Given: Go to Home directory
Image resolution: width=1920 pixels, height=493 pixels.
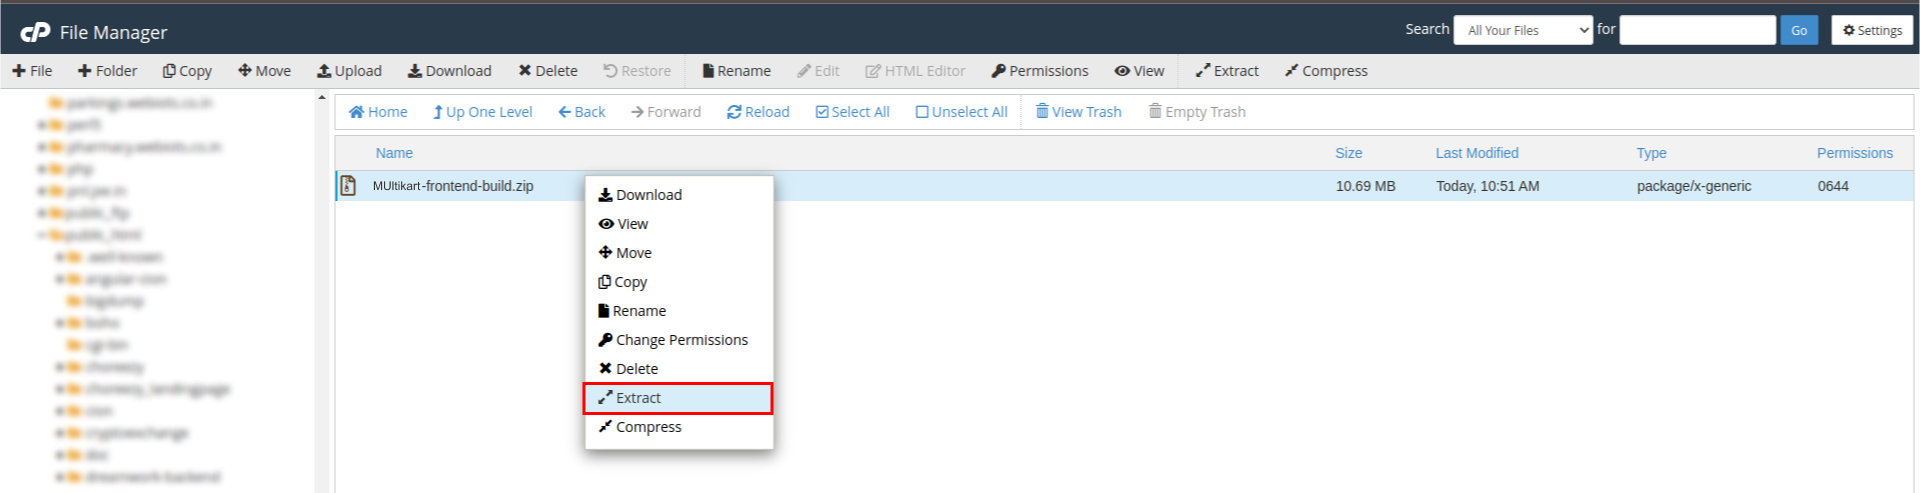Looking at the screenshot, I should [377, 112].
